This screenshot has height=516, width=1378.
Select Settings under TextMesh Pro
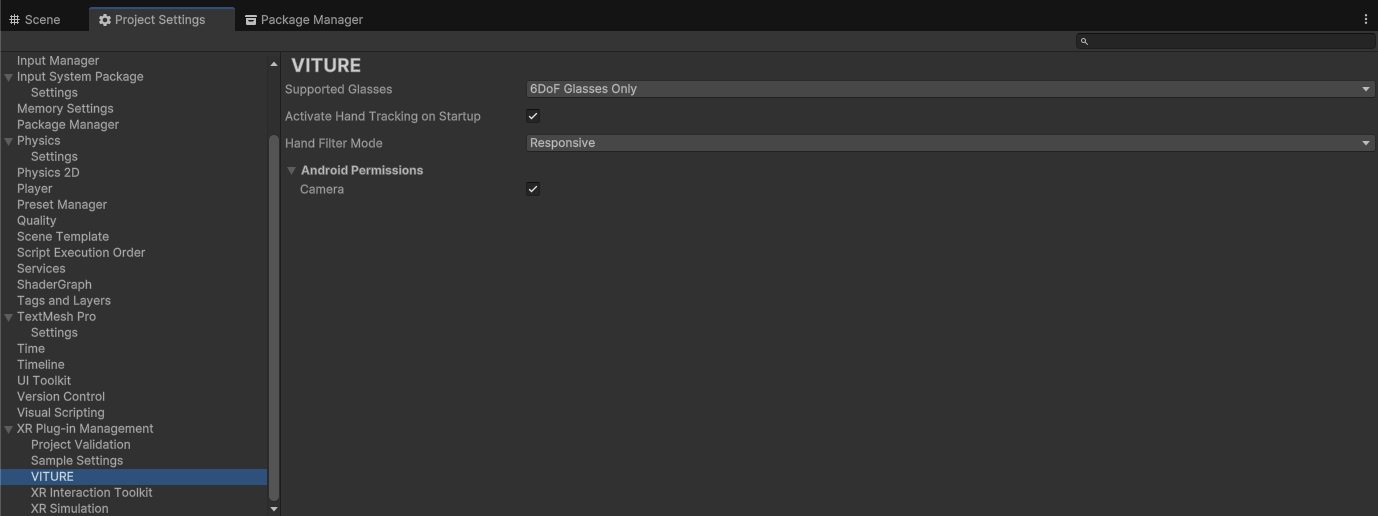click(x=54, y=333)
